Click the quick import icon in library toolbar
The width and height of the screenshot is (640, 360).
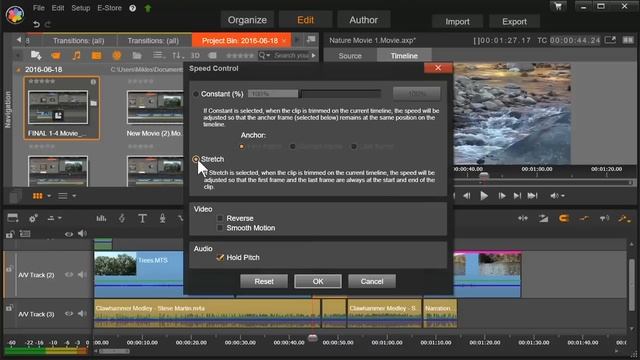(36, 55)
